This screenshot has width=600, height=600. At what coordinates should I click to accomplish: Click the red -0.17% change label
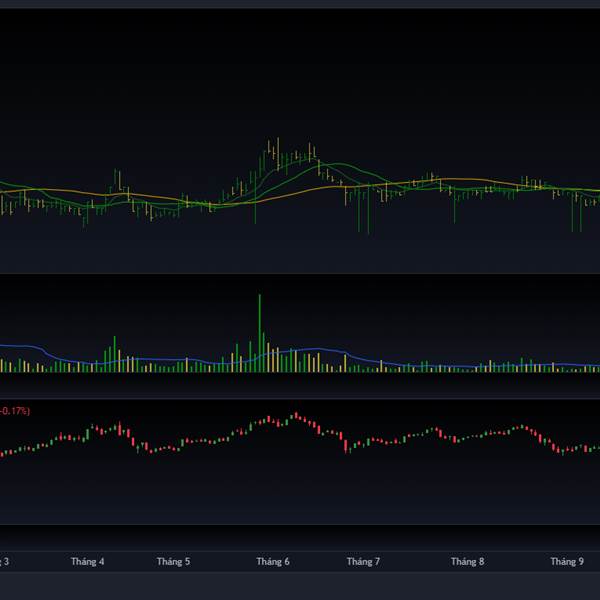pyautogui.click(x=14, y=411)
